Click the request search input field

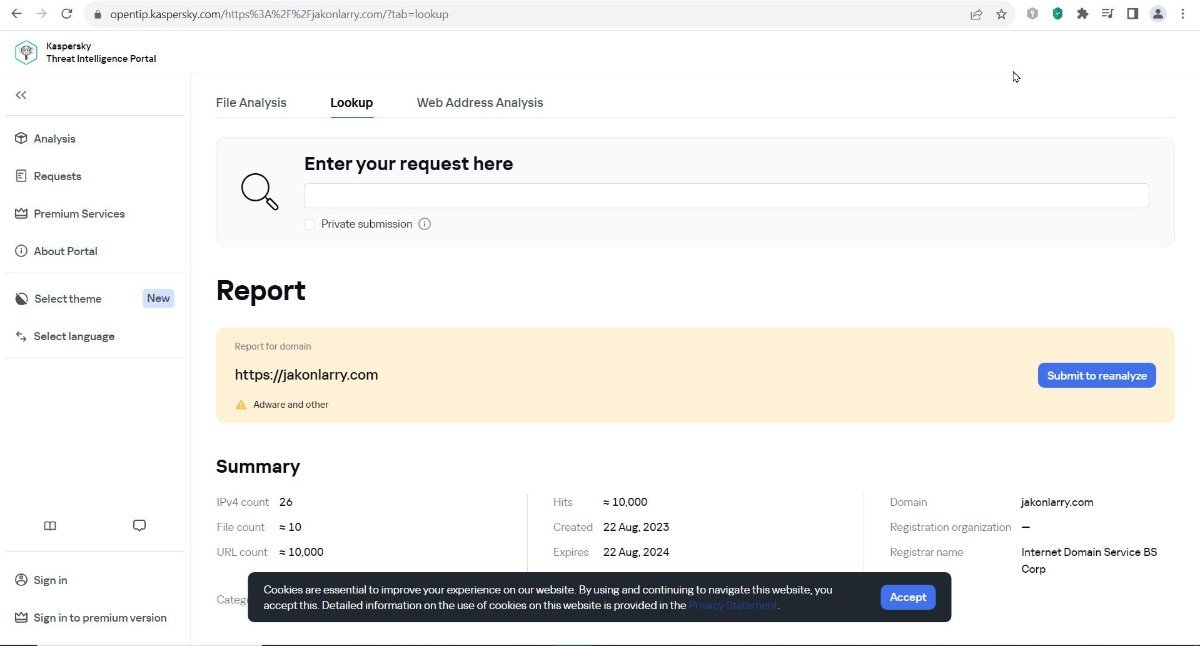726,196
